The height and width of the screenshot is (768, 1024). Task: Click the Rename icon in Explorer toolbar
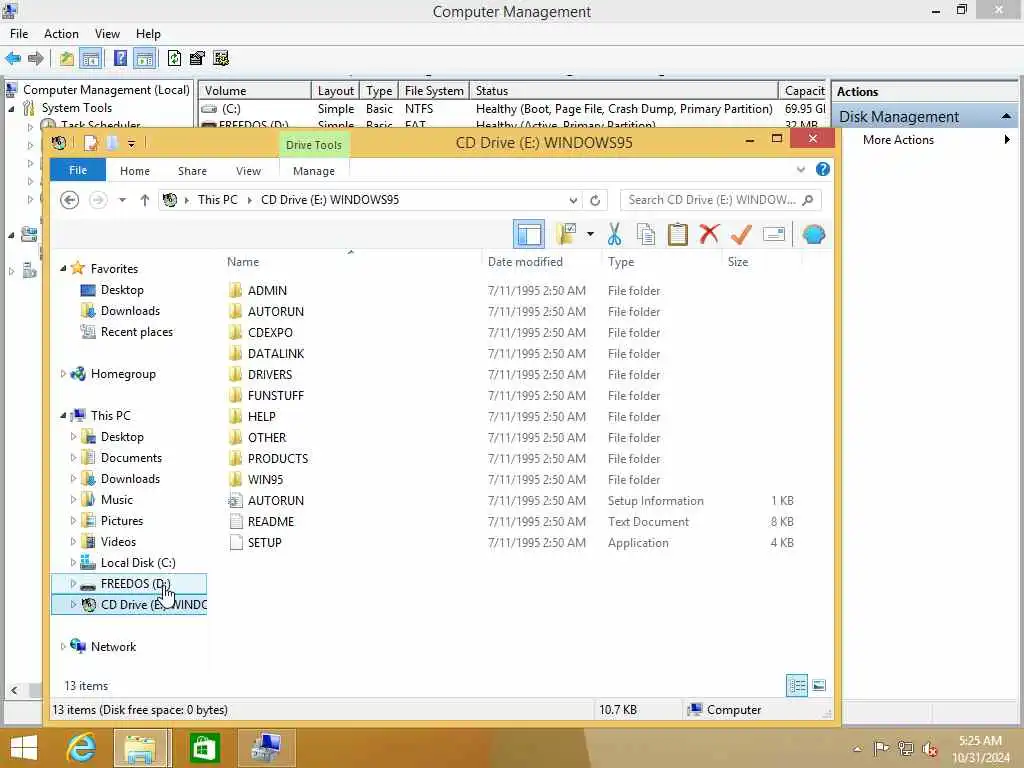tap(774, 234)
